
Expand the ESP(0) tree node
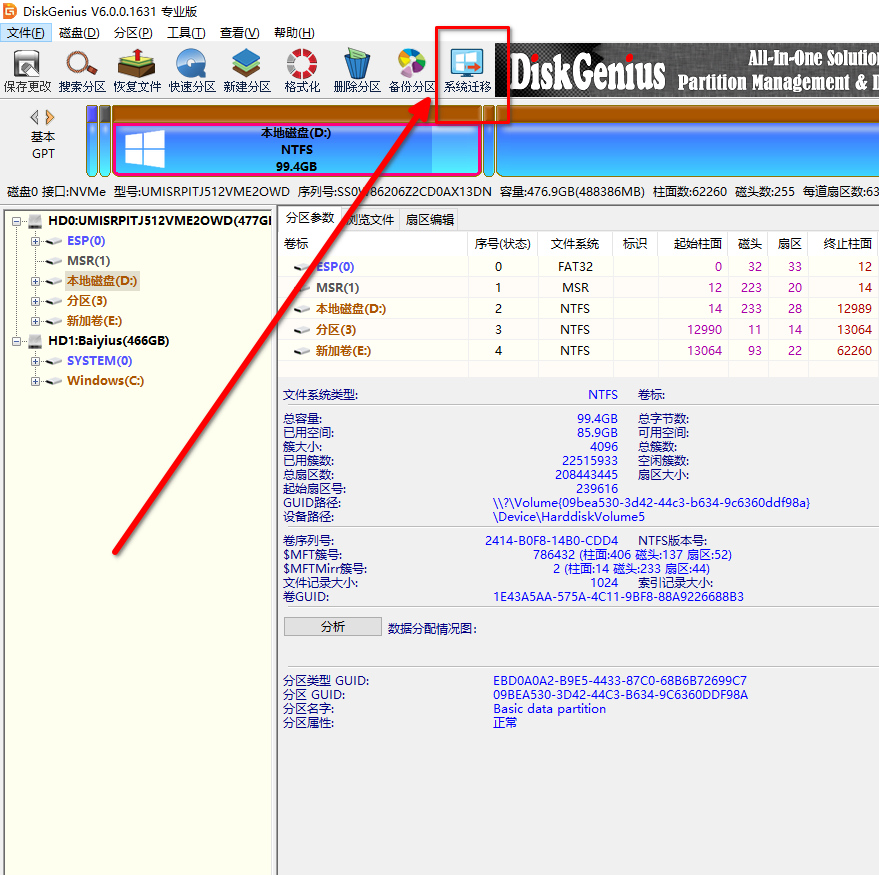35,242
